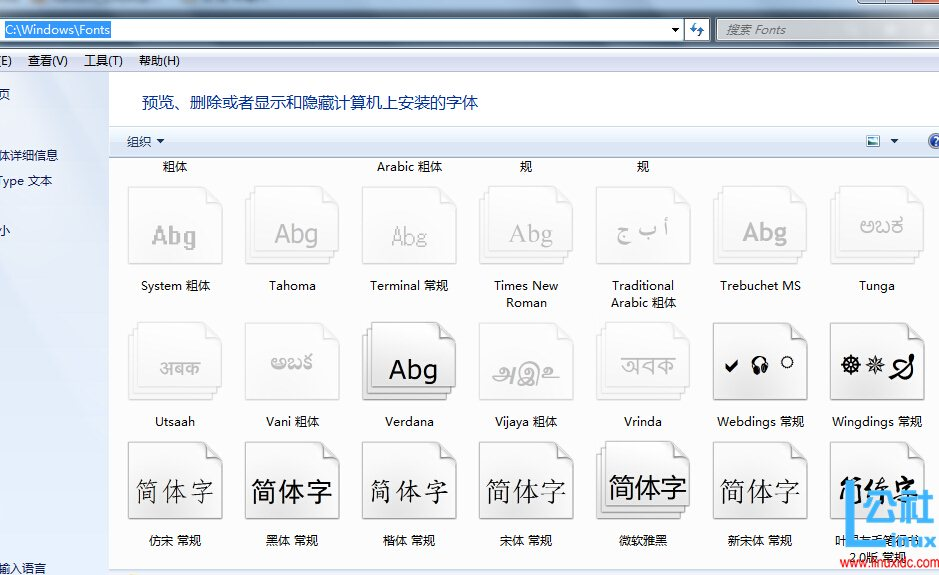Click the change view icon button
The image size is (939, 575).
click(x=873, y=142)
